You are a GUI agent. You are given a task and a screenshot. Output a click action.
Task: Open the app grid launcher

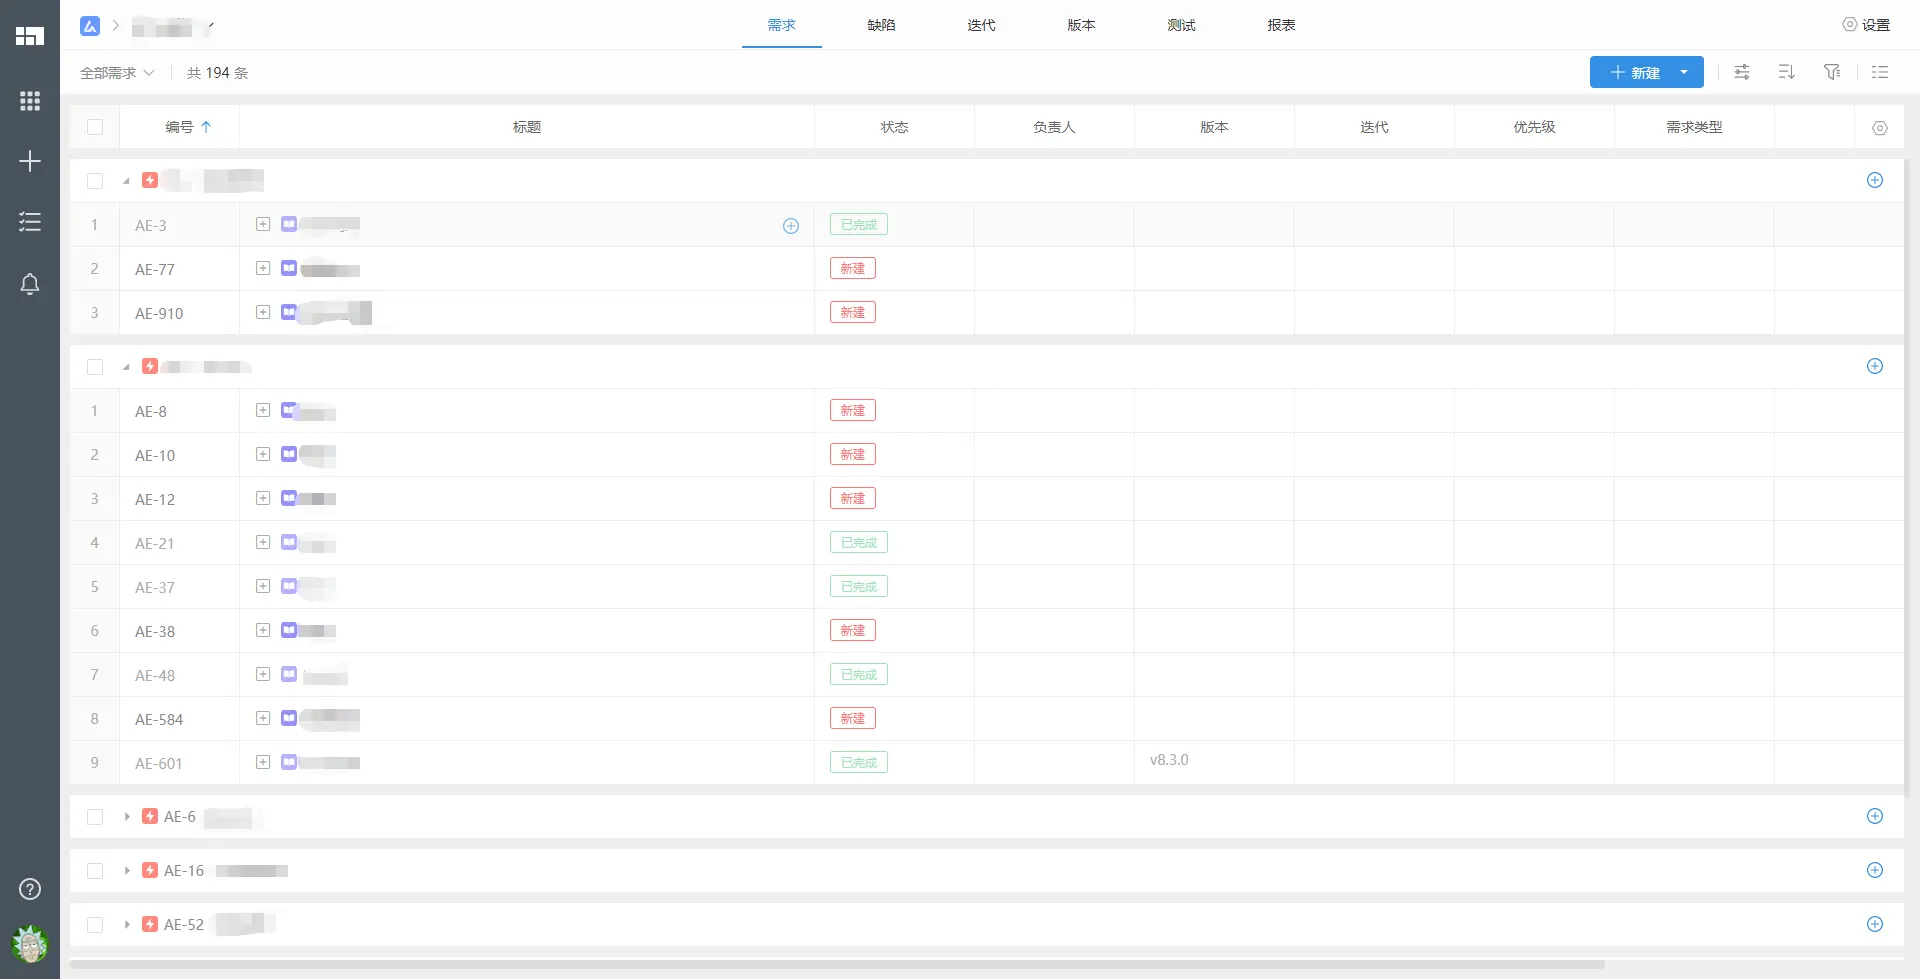click(30, 101)
